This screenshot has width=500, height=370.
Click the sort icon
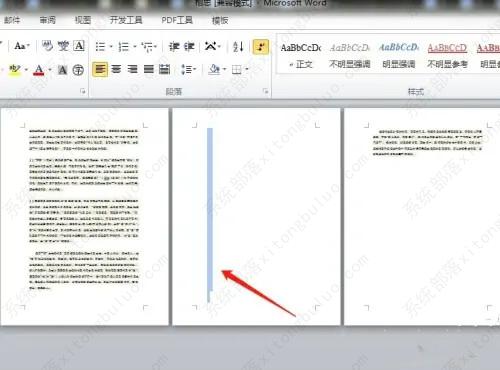[x=238, y=47]
